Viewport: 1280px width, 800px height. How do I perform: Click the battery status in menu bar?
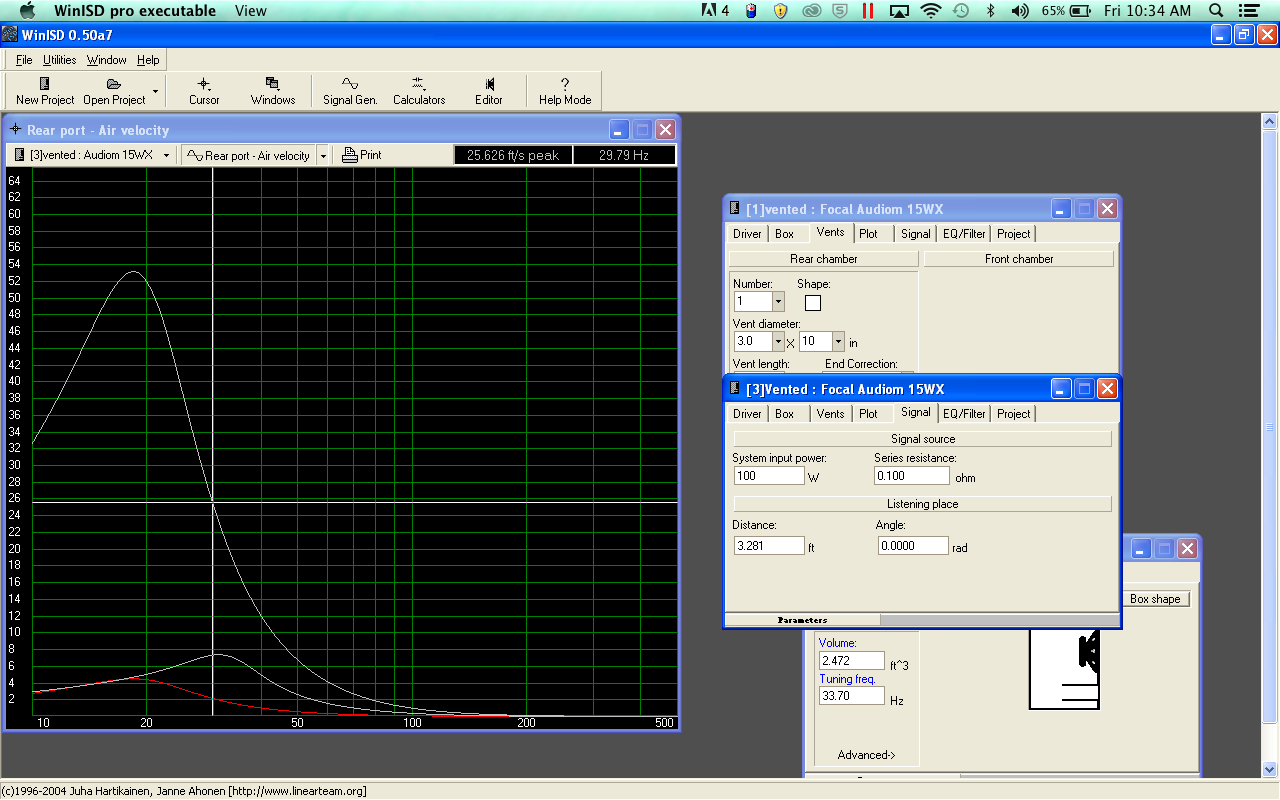click(x=1065, y=11)
